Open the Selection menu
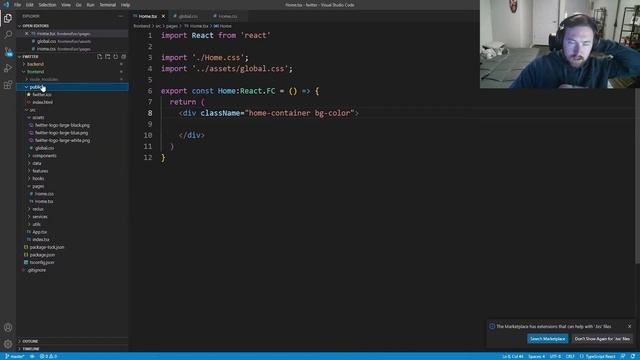640x360 pixels. [x=47, y=5]
